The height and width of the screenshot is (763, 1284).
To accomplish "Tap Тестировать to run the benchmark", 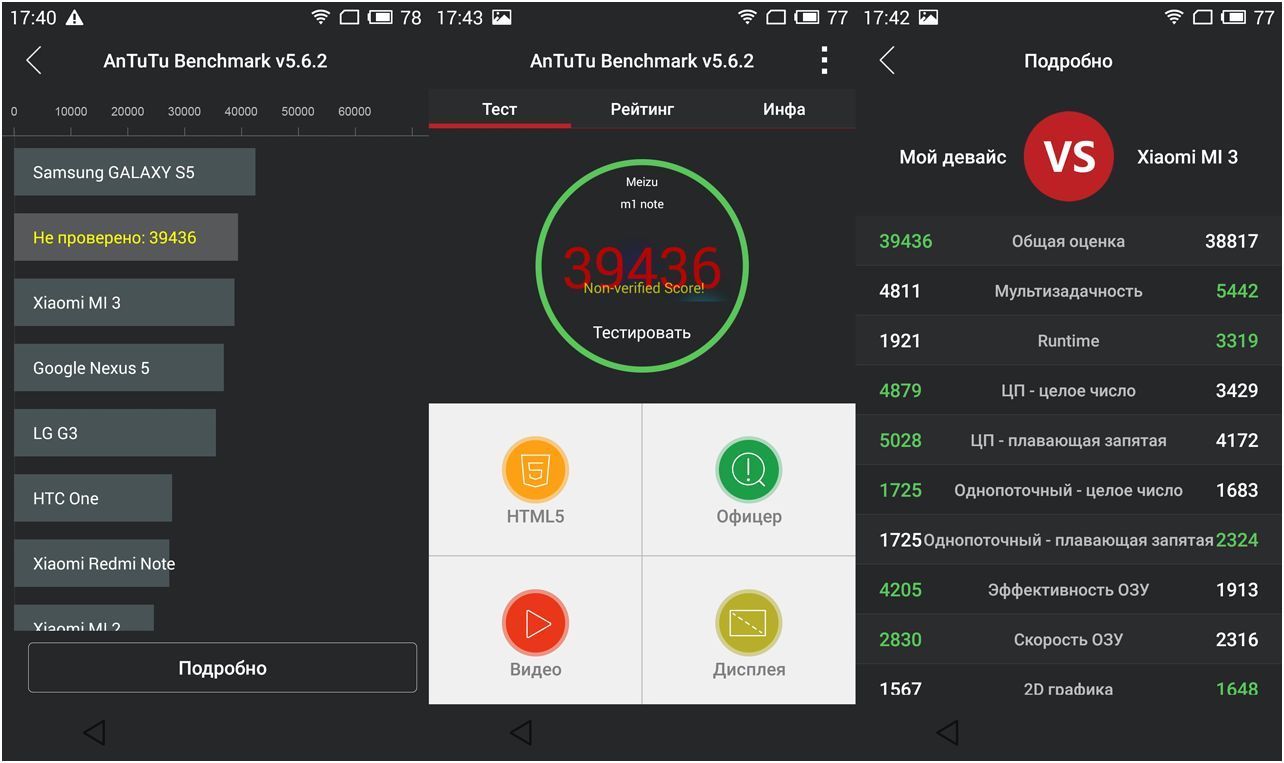I will 641,332.
